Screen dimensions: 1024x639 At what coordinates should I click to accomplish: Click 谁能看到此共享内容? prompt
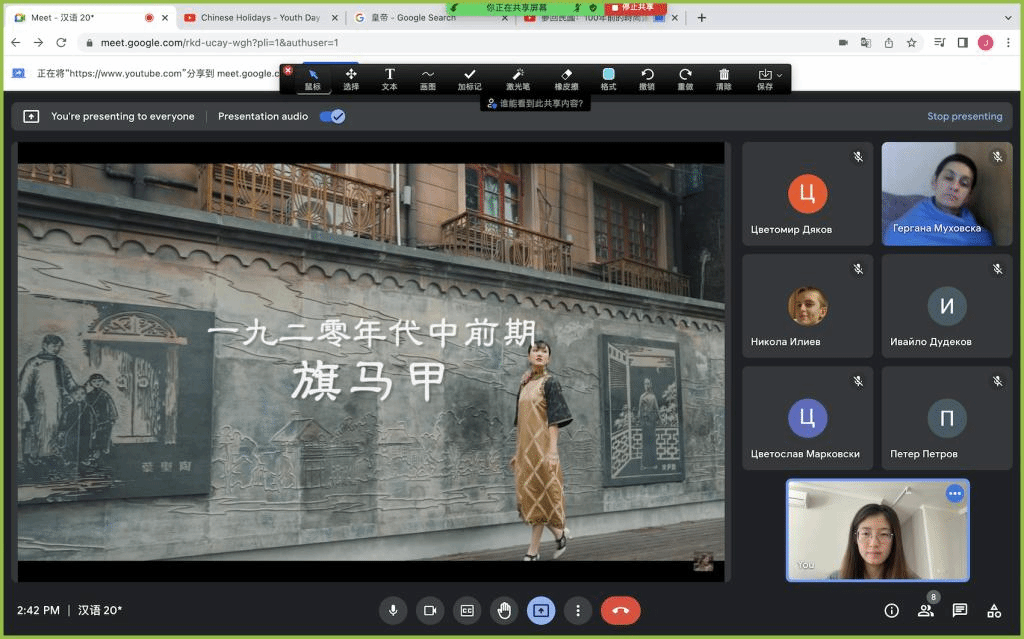pyautogui.click(x=536, y=103)
